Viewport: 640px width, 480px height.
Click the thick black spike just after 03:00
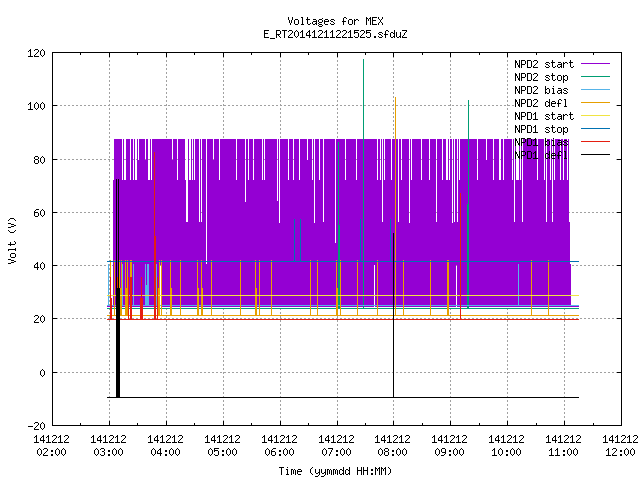118,288
